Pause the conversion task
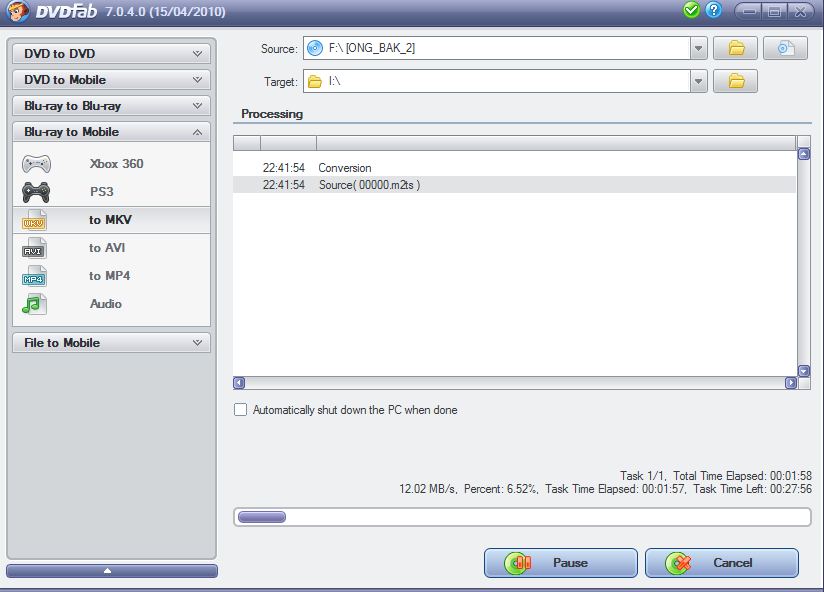Image resolution: width=824 pixels, height=592 pixels. pos(561,563)
